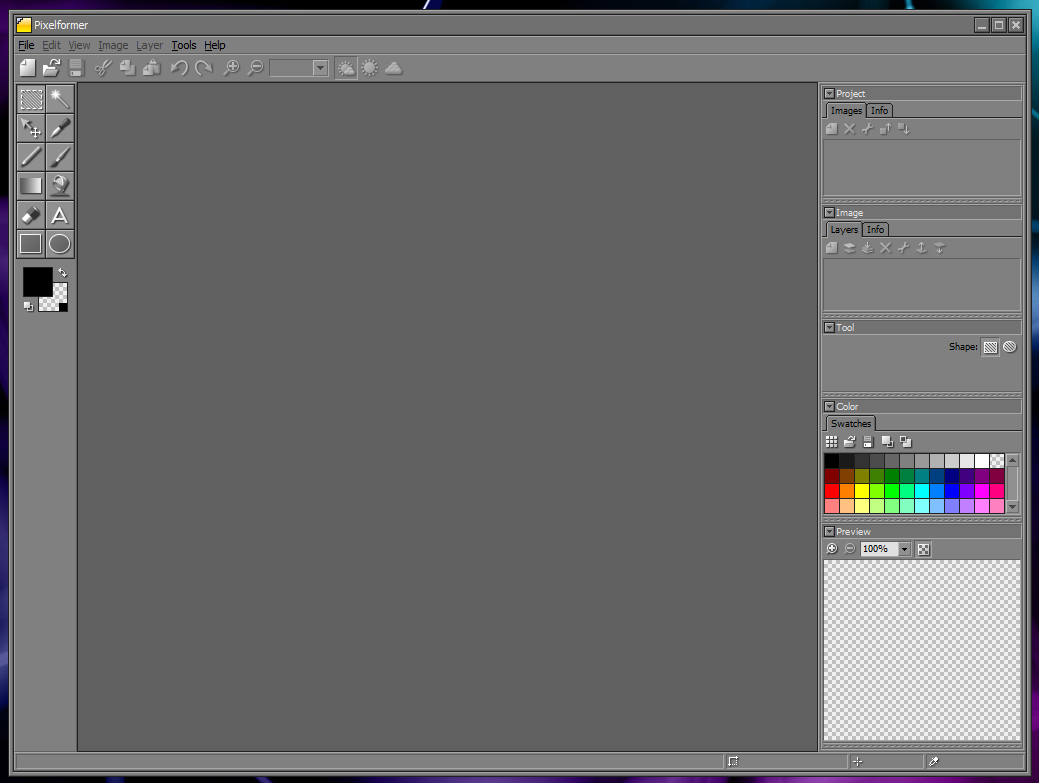Open Info tab in Project panel
The height and width of the screenshot is (783, 1039).
pyautogui.click(x=879, y=111)
